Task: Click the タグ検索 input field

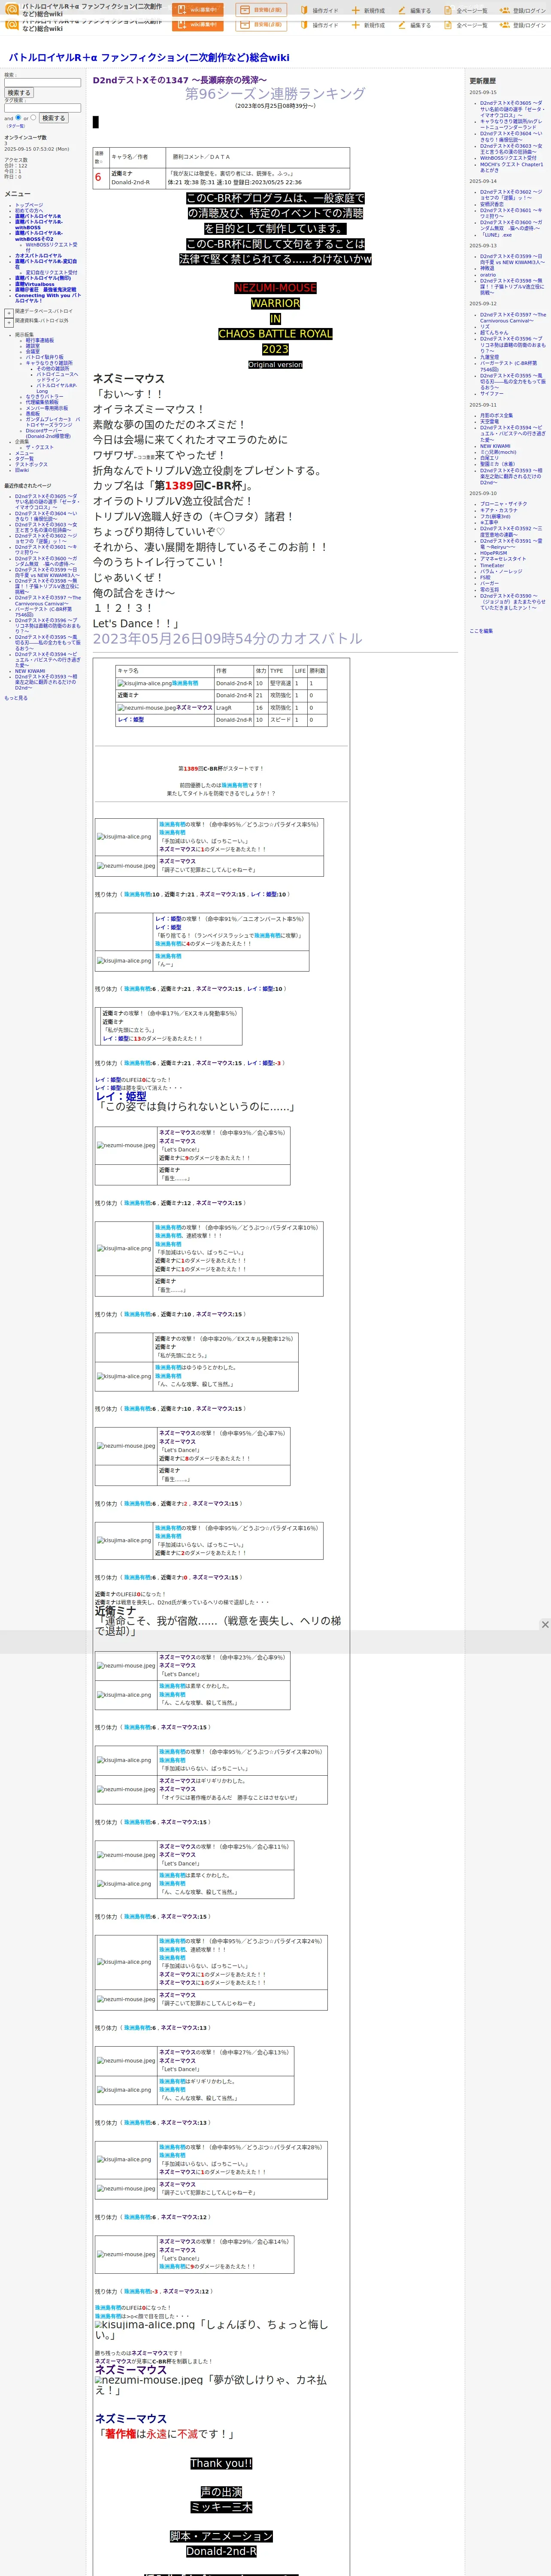Action: [42, 108]
